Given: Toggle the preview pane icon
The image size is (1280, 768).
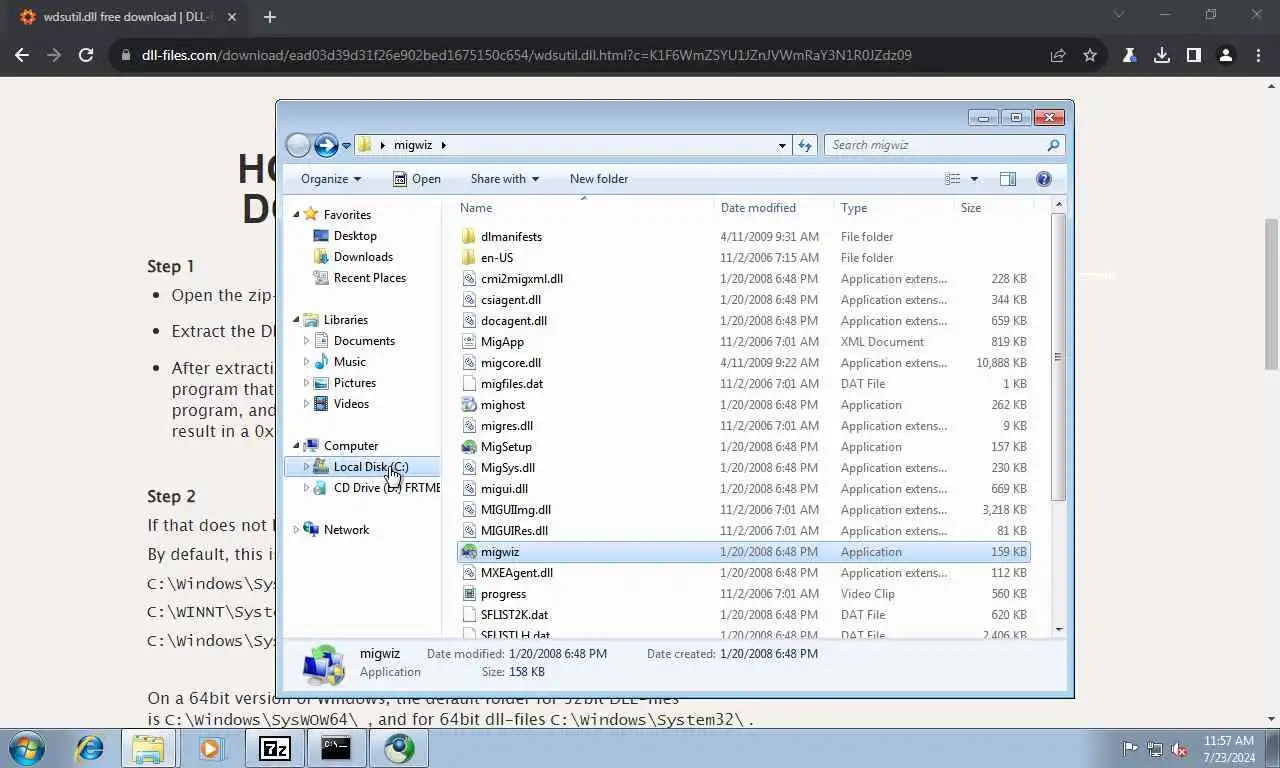Looking at the screenshot, I should 1008,179.
